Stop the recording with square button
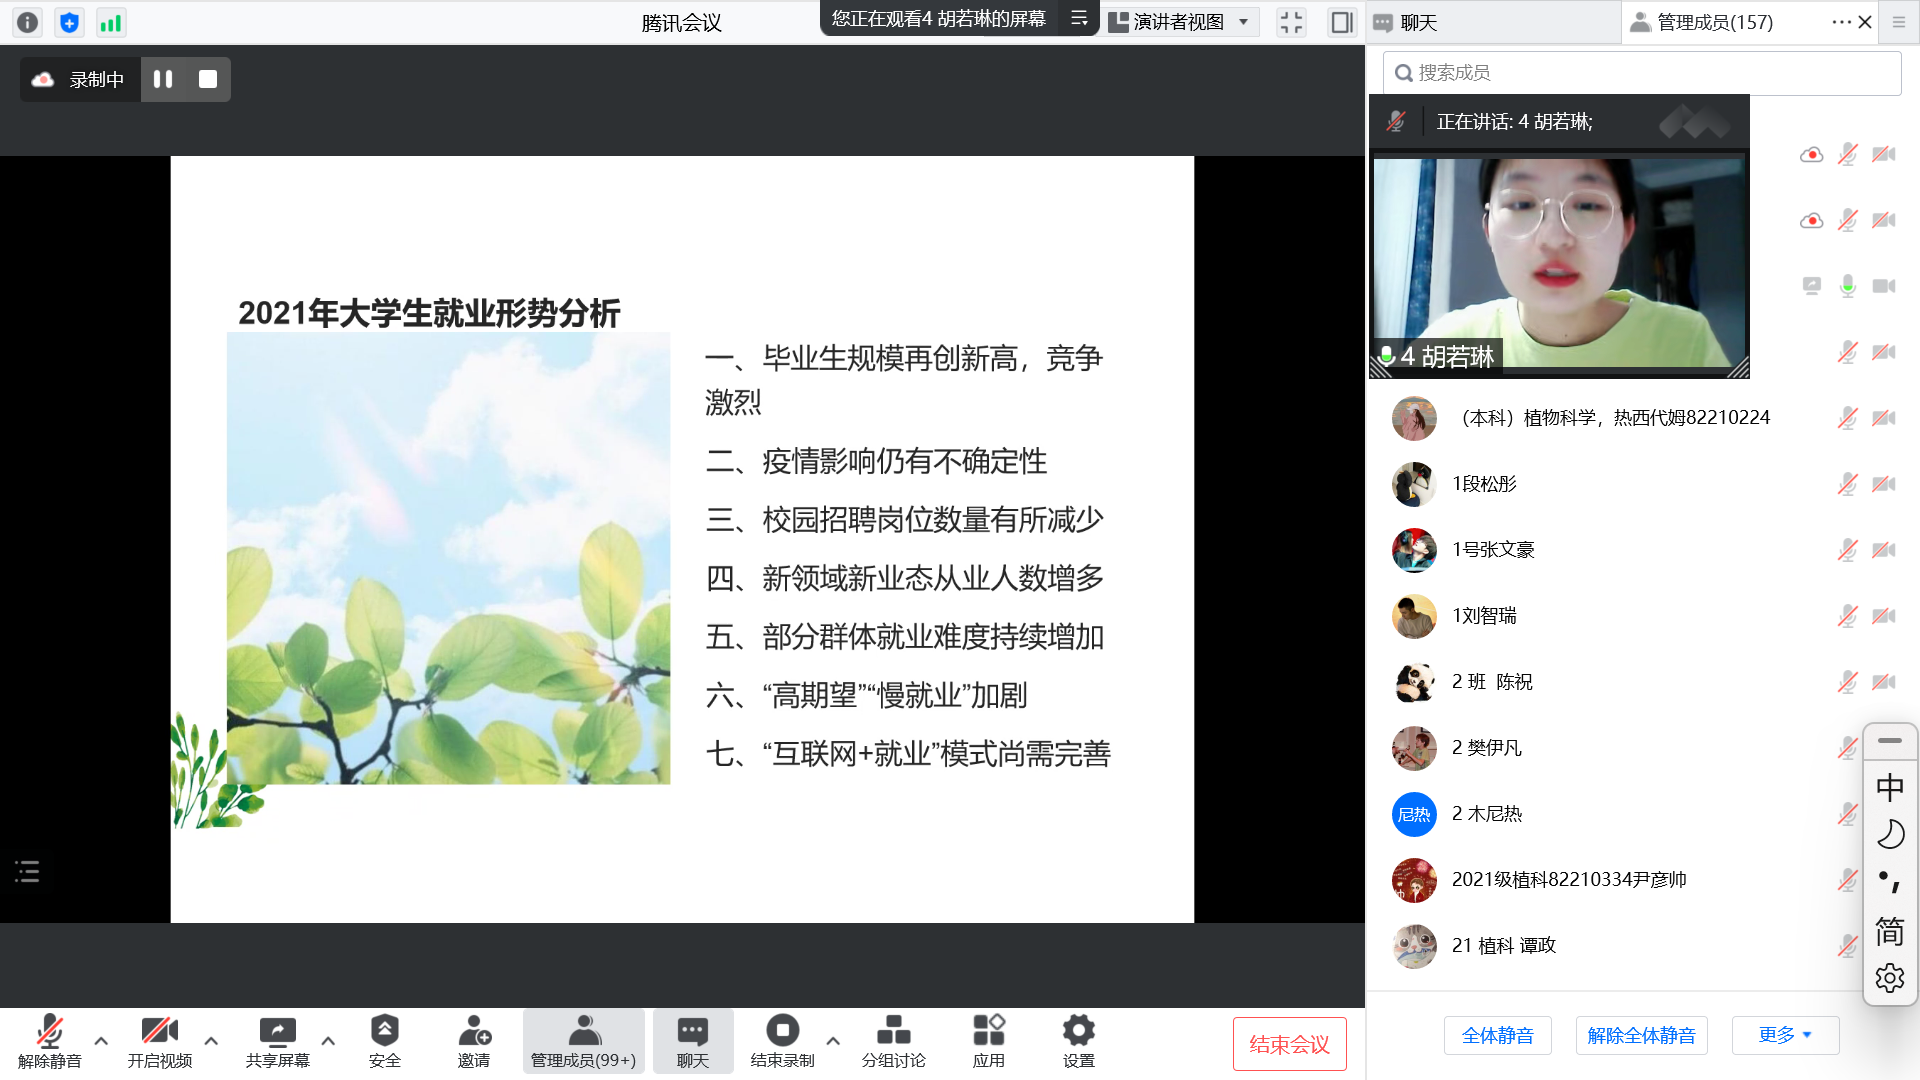Viewport: 1920px width, 1080px height. [x=208, y=79]
